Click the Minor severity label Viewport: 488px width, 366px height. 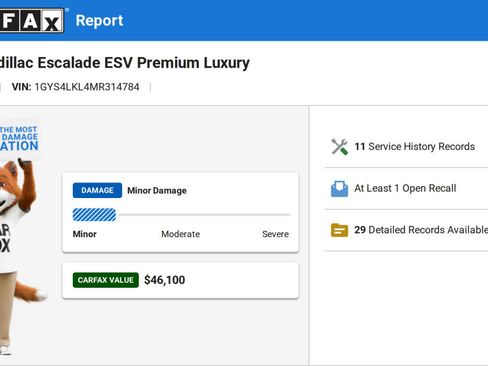(85, 234)
